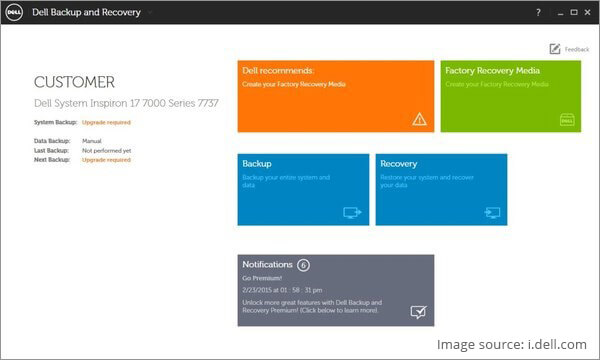Minimize the Dell Backup and Recovery window
The height and width of the screenshot is (360, 600).
[560, 13]
